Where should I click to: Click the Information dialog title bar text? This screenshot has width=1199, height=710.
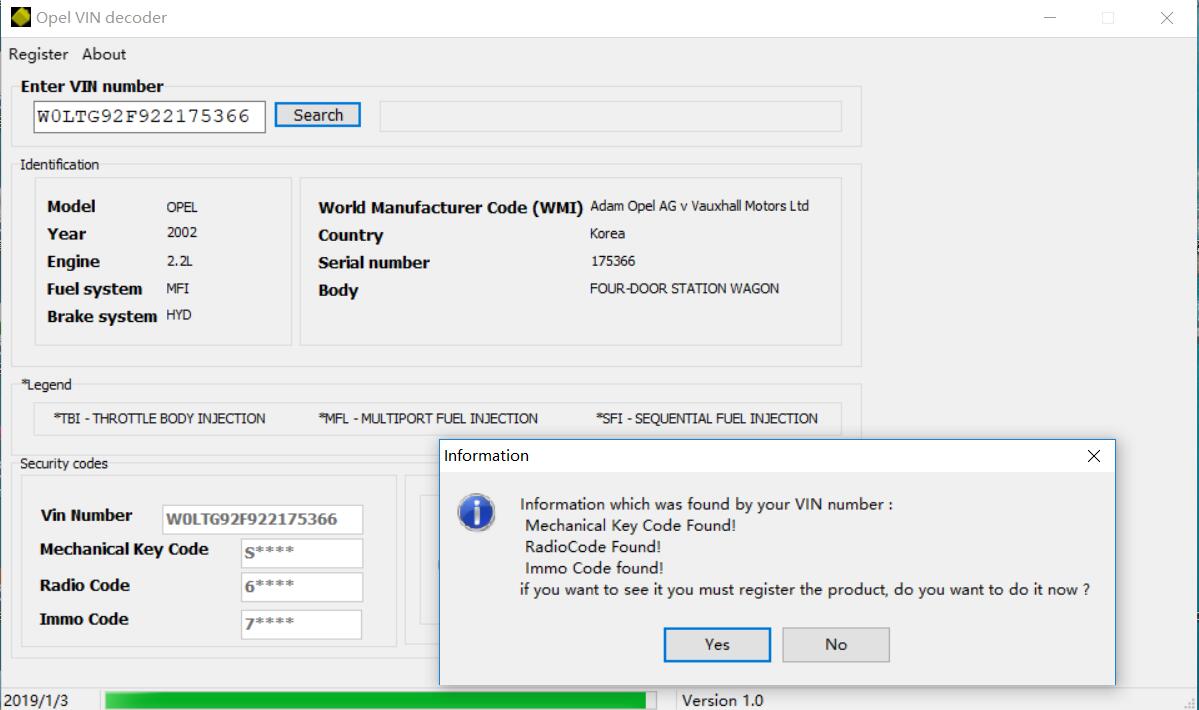pos(486,456)
